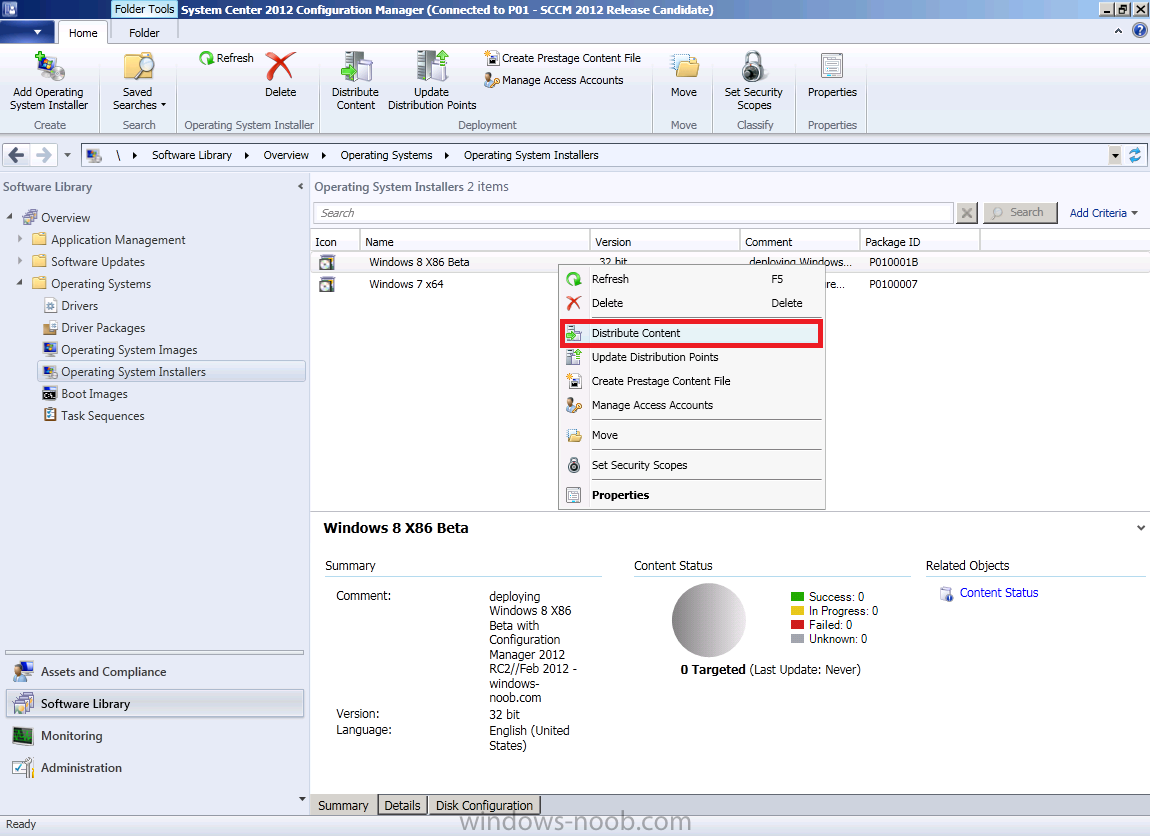Choose Refresh in the context menu
The height and width of the screenshot is (836, 1150).
692,279
